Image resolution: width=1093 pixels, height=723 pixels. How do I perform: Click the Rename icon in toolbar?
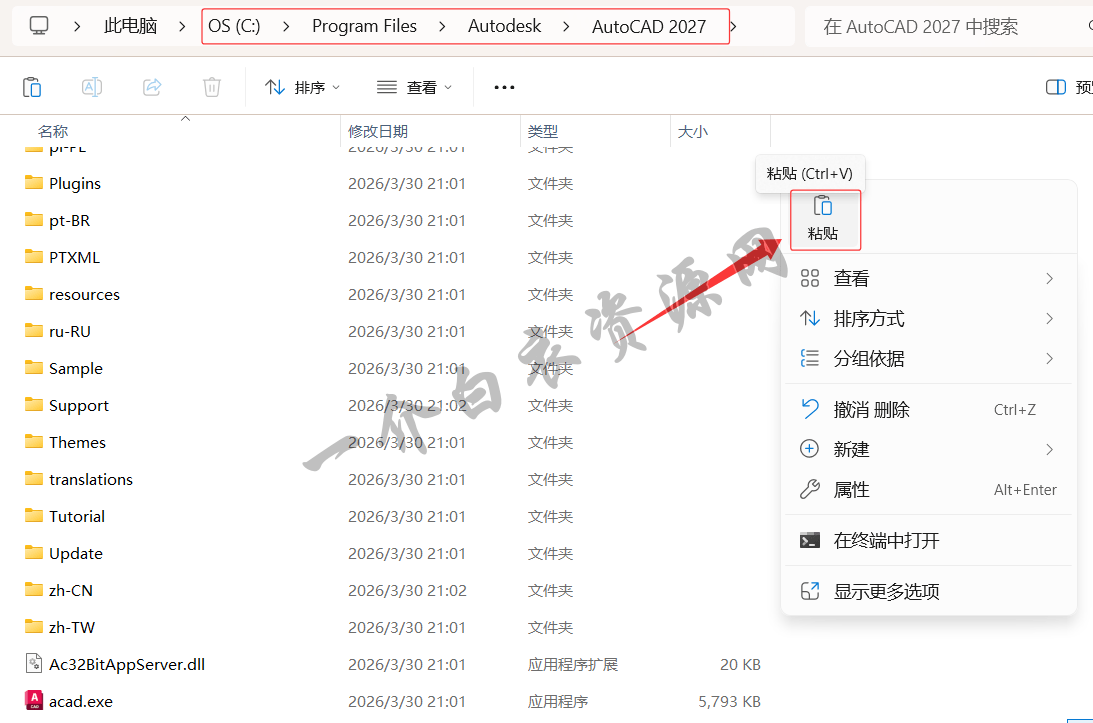tap(92, 87)
